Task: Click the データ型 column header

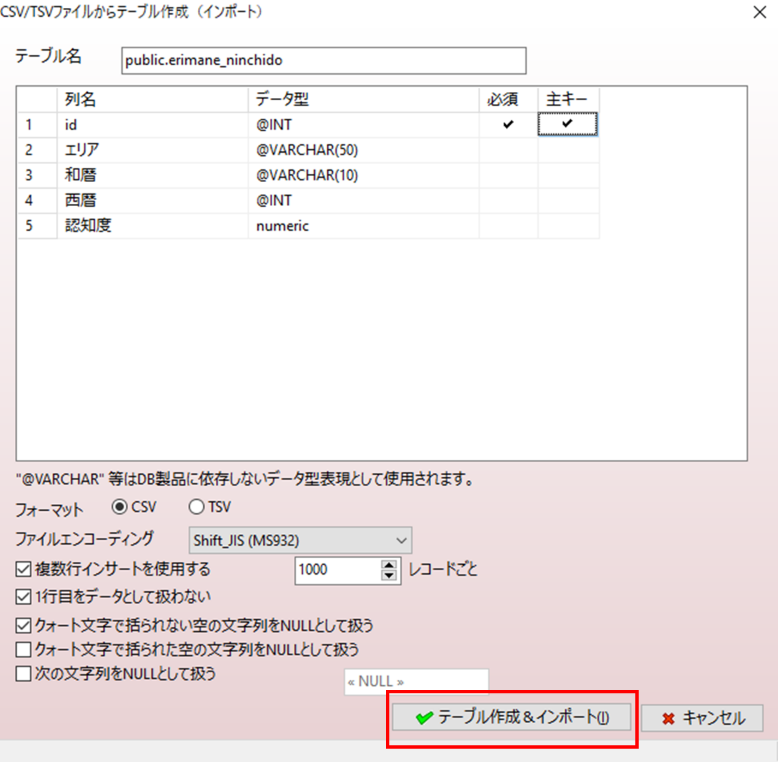Action: click(x=363, y=100)
